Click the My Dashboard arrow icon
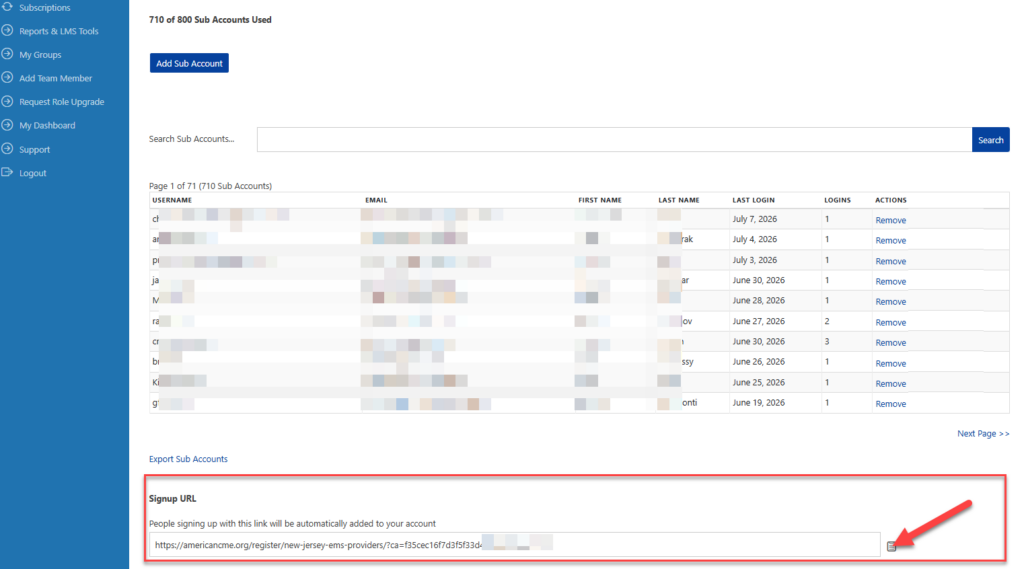Image resolution: width=1024 pixels, height=569 pixels. [x=7, y=125]
